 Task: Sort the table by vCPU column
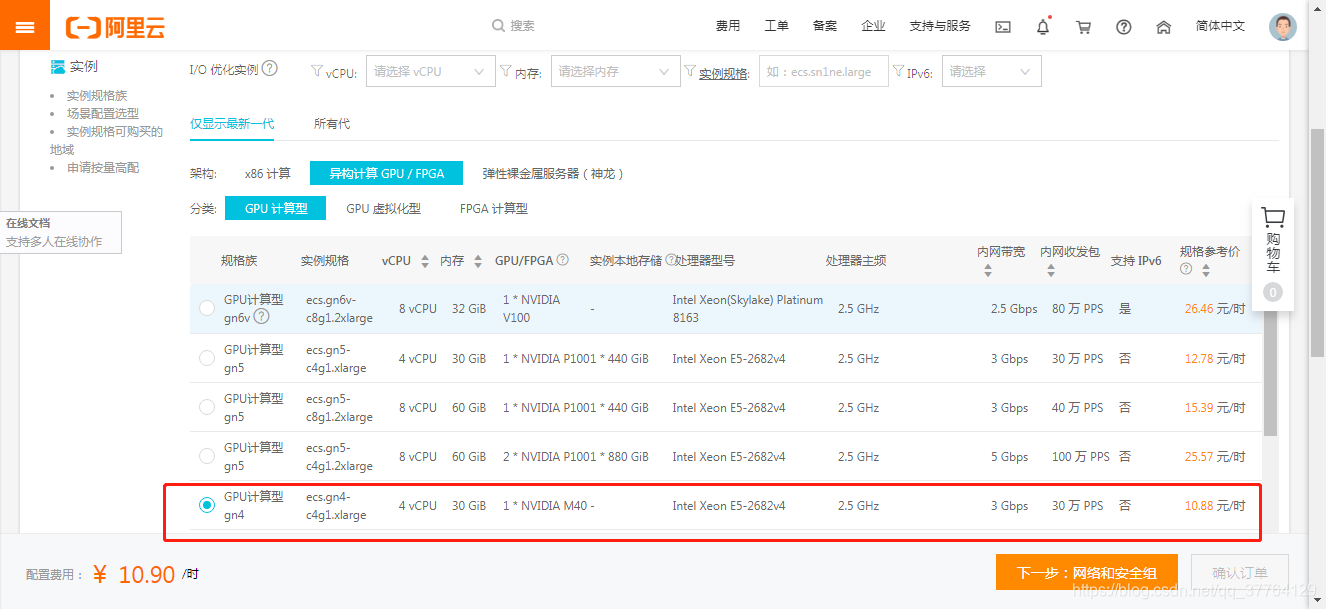click(425, 260)
